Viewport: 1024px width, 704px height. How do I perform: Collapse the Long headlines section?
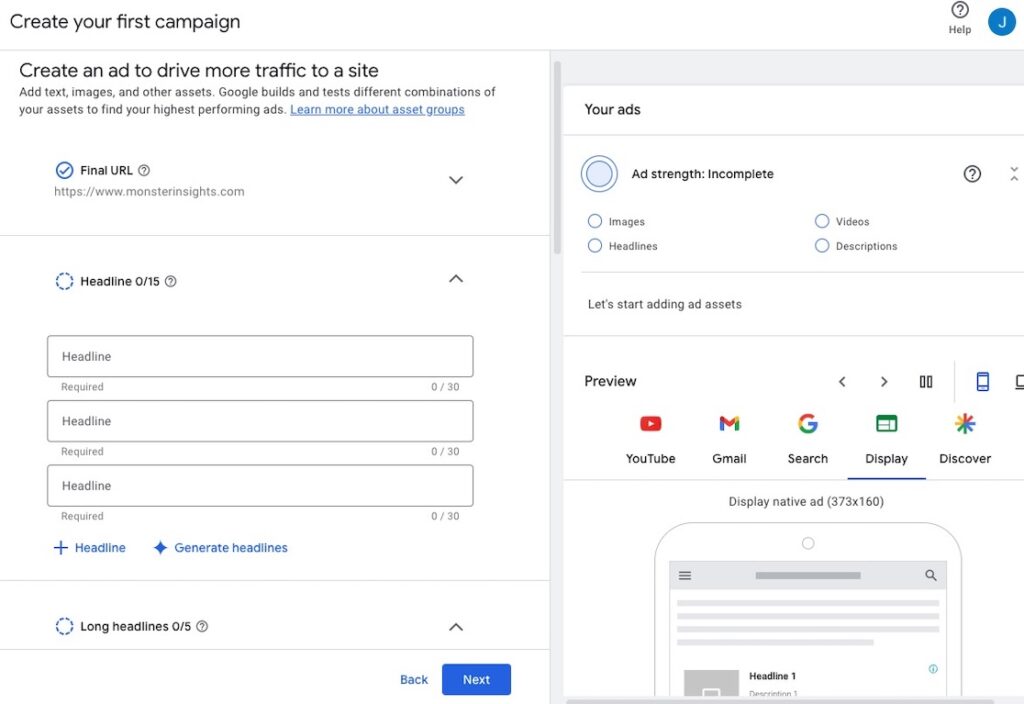456,627
